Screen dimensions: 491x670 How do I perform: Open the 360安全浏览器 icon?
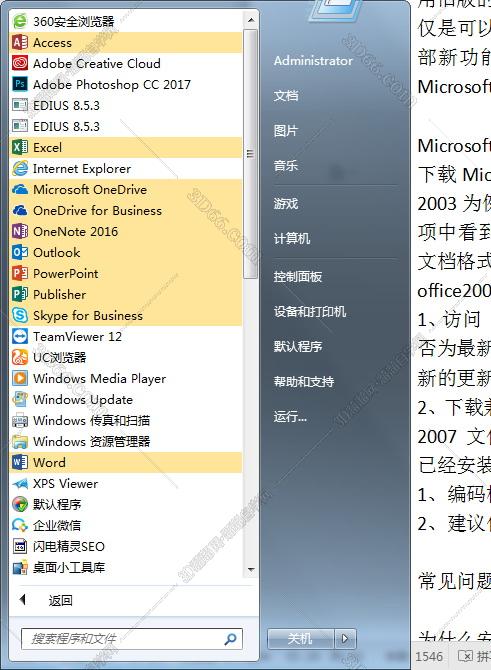coord(20,21)
